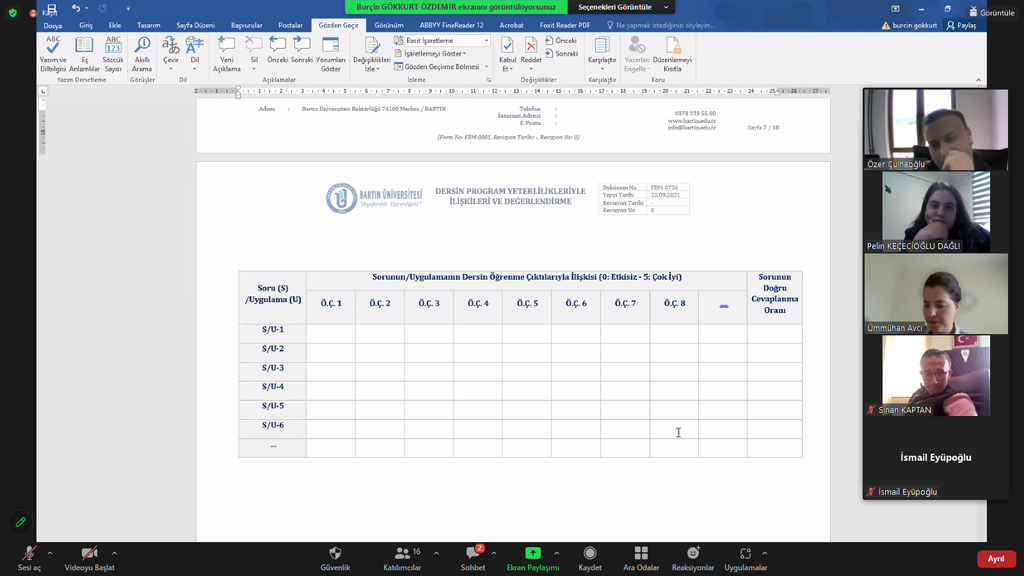The image size is (1024, 576).
Task: Open the Başvurular ribbon tab
Action: point(247,25)
